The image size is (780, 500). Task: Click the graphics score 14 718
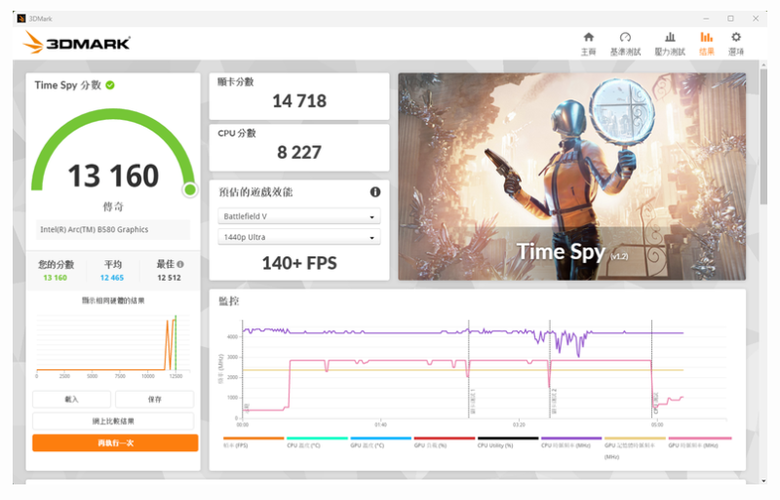tap(299, 101)
